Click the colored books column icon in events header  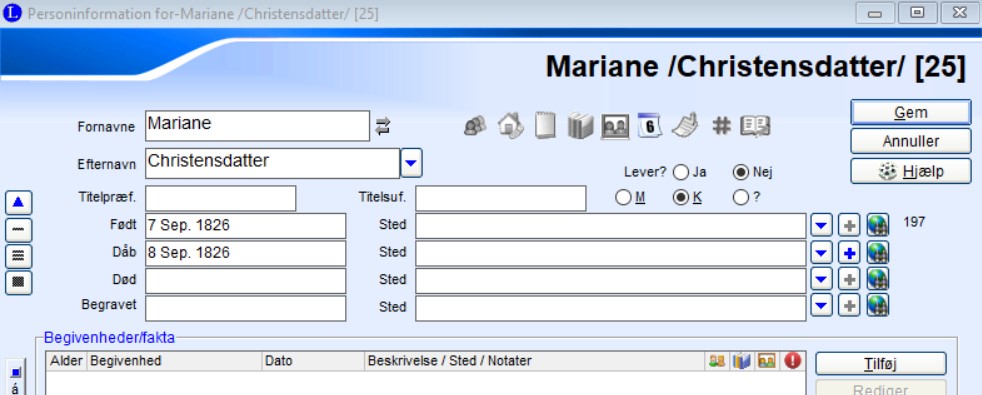(742, 361)
